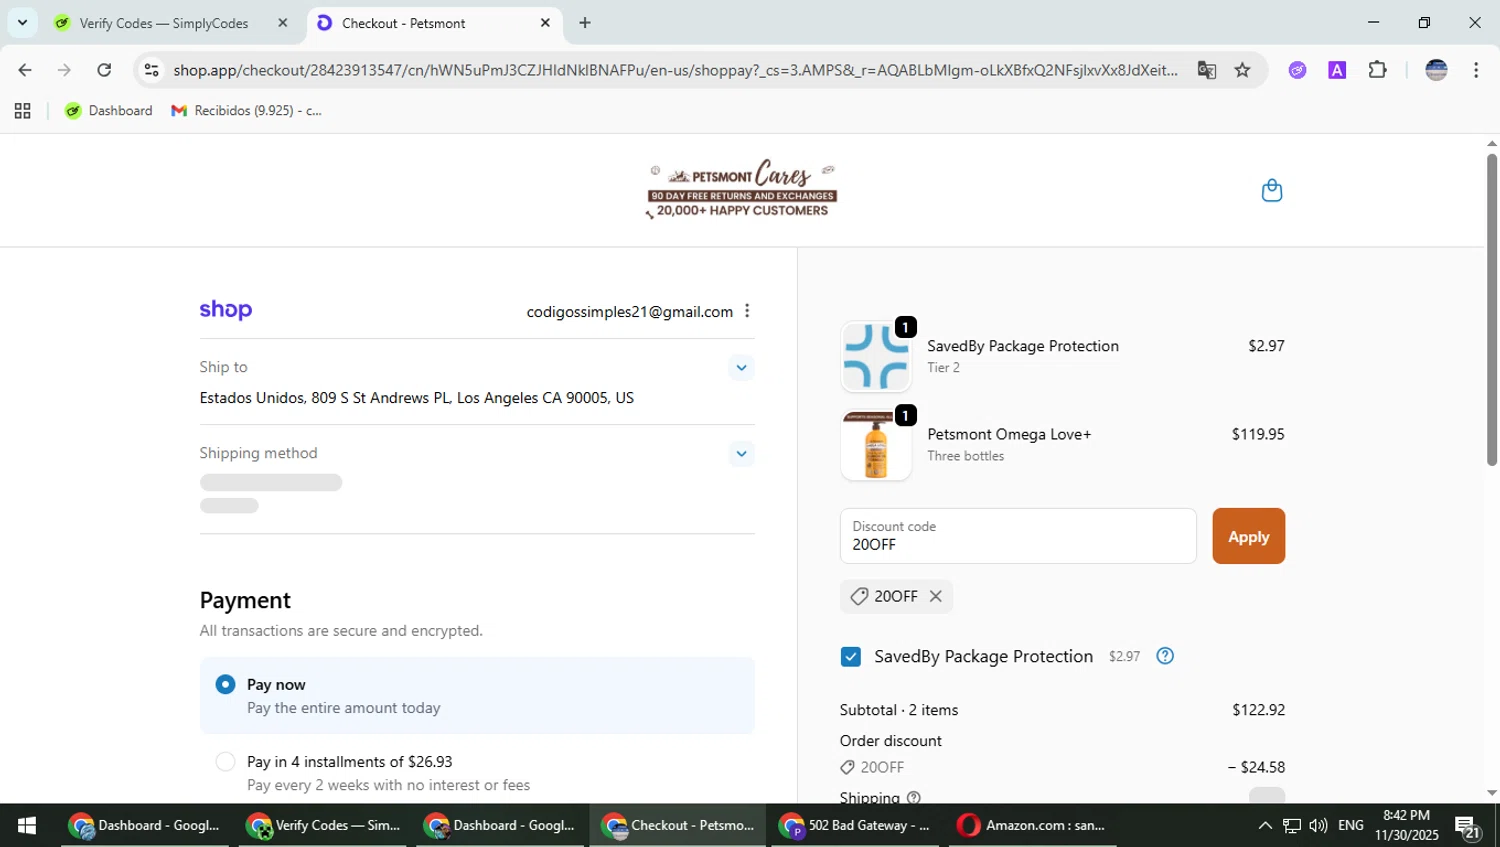Click the taskbar clock and date
Image resolution: width=1500 pixels, height=847 pixels.
tap(1406, 825)
